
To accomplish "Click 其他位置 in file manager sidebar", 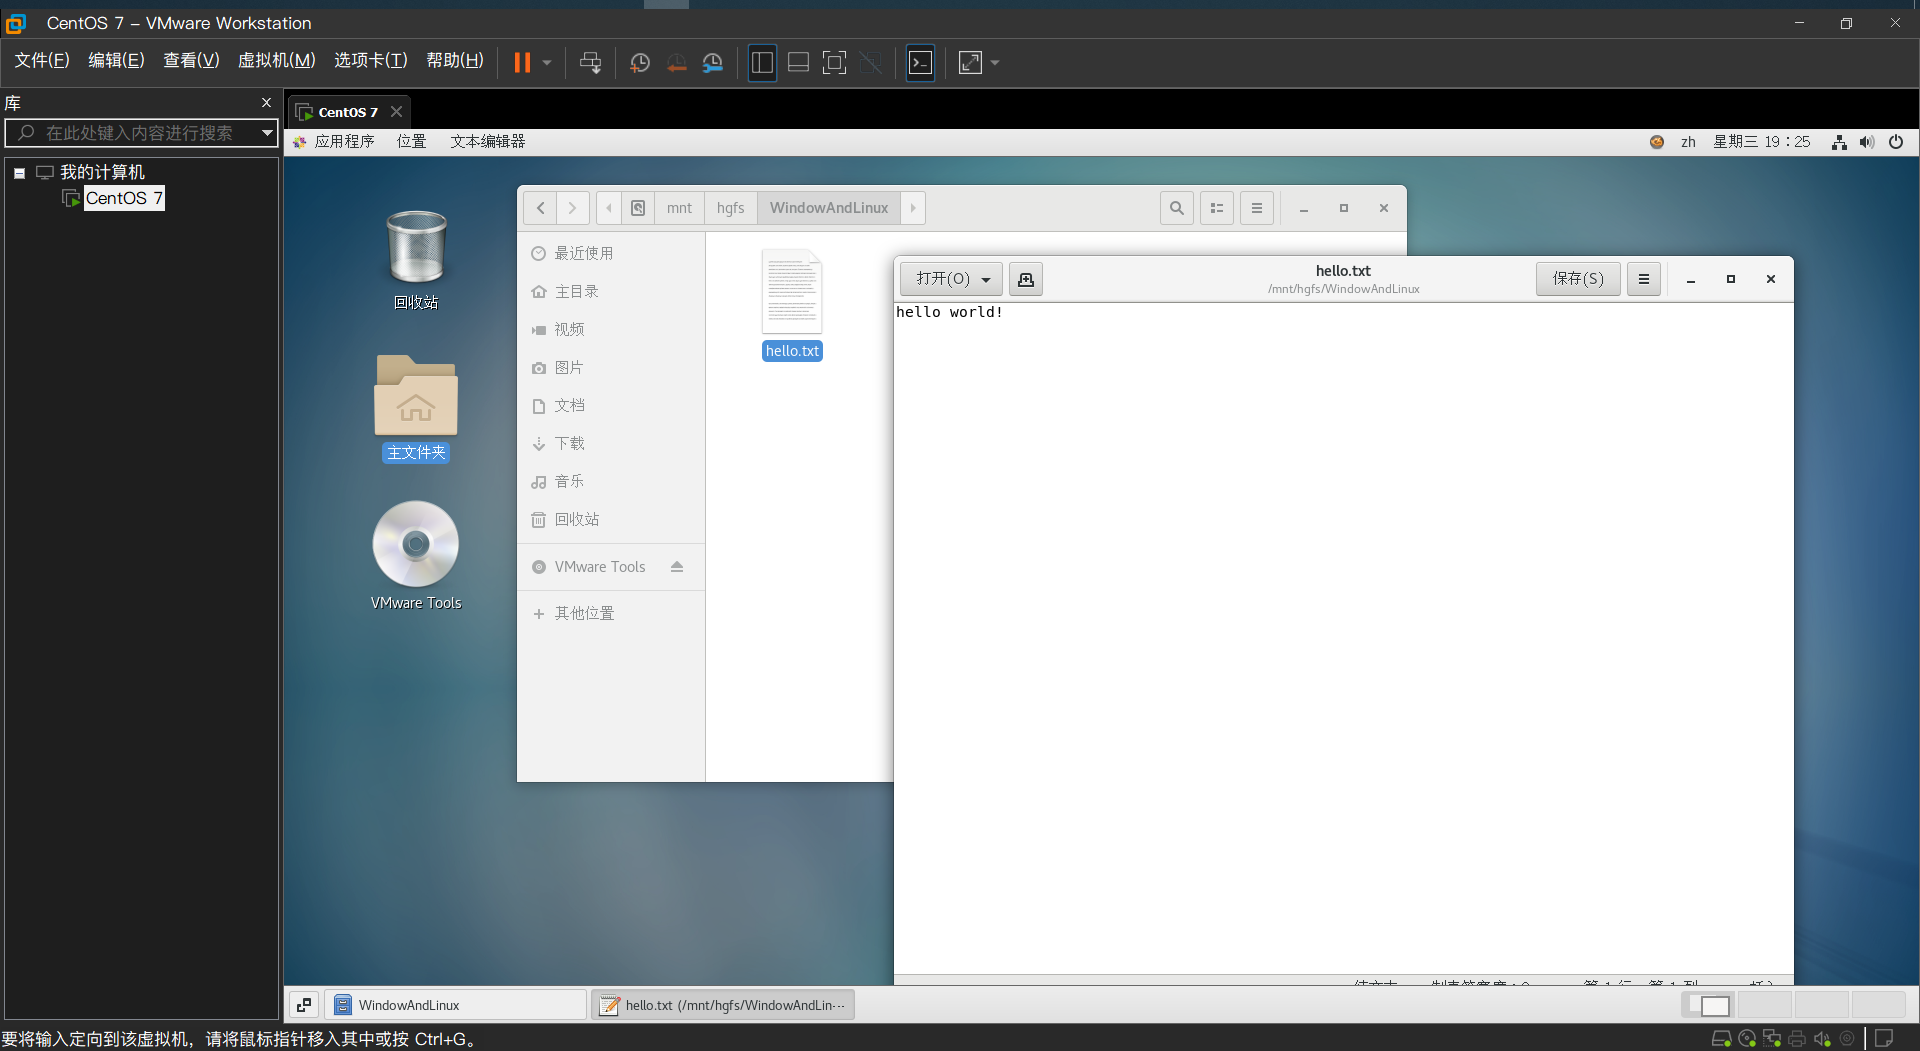I will (x=611, y=614).
